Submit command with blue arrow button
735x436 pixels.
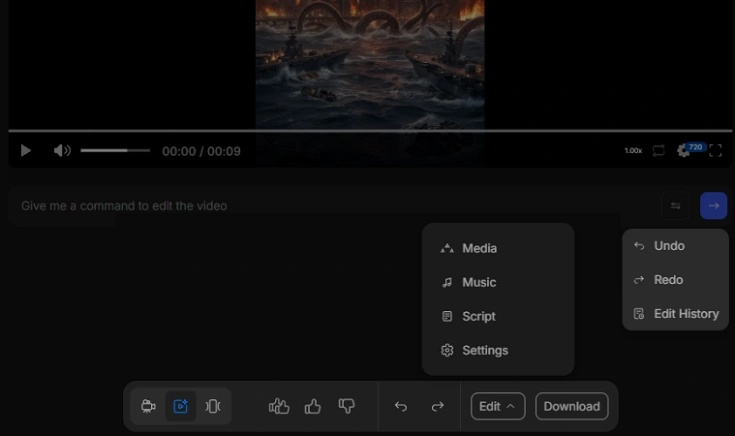[713, 206]
